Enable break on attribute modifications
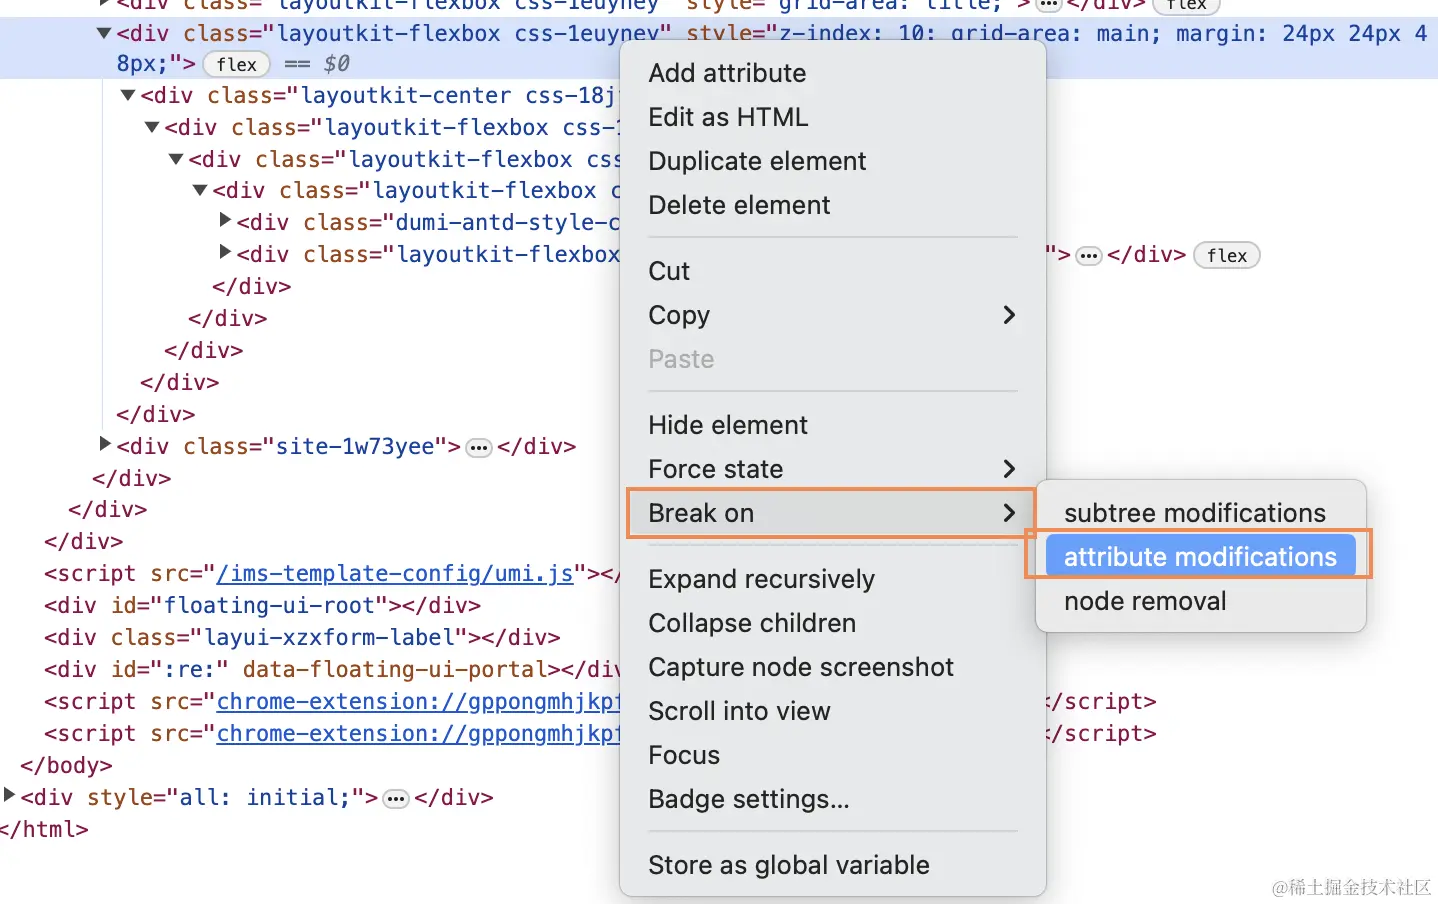Image resolution: width=1438 pixels, height=904 pixels. 1199,557
